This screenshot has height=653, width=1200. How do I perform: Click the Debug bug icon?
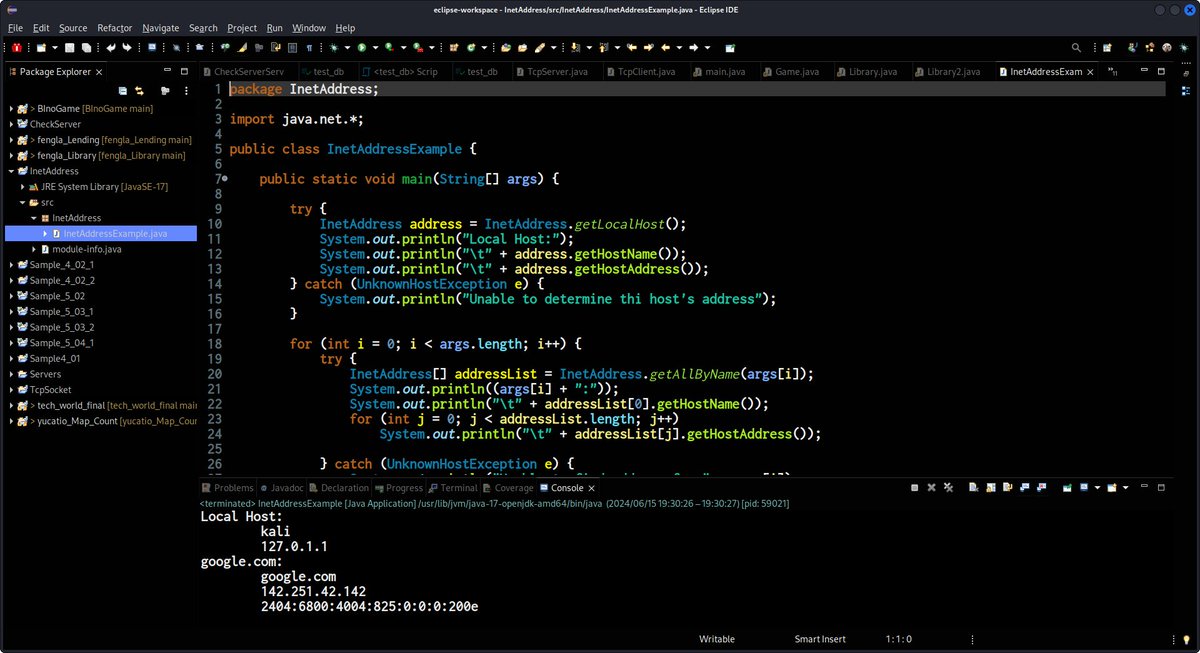click(333, 47)
